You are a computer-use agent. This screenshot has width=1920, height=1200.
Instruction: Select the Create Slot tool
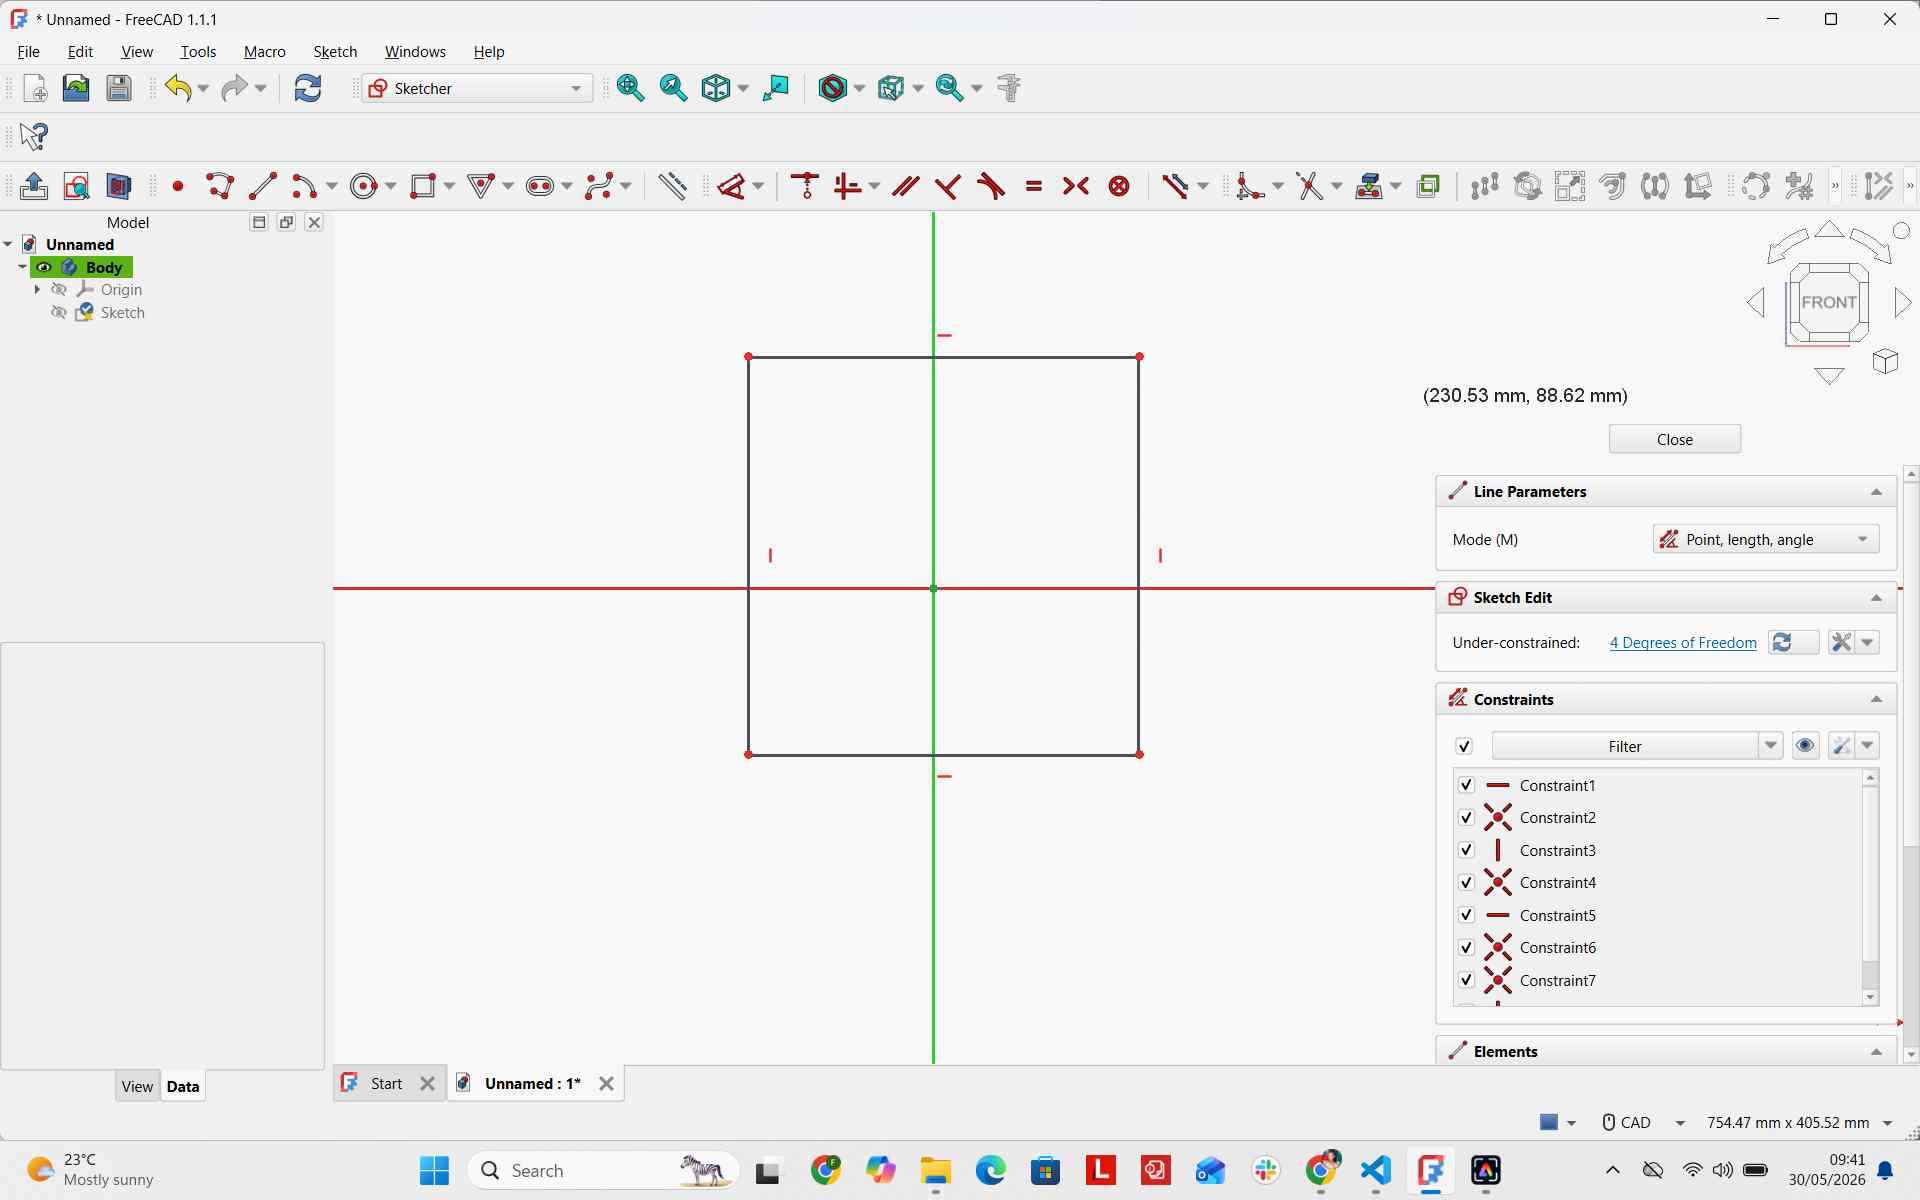point(541,186)
